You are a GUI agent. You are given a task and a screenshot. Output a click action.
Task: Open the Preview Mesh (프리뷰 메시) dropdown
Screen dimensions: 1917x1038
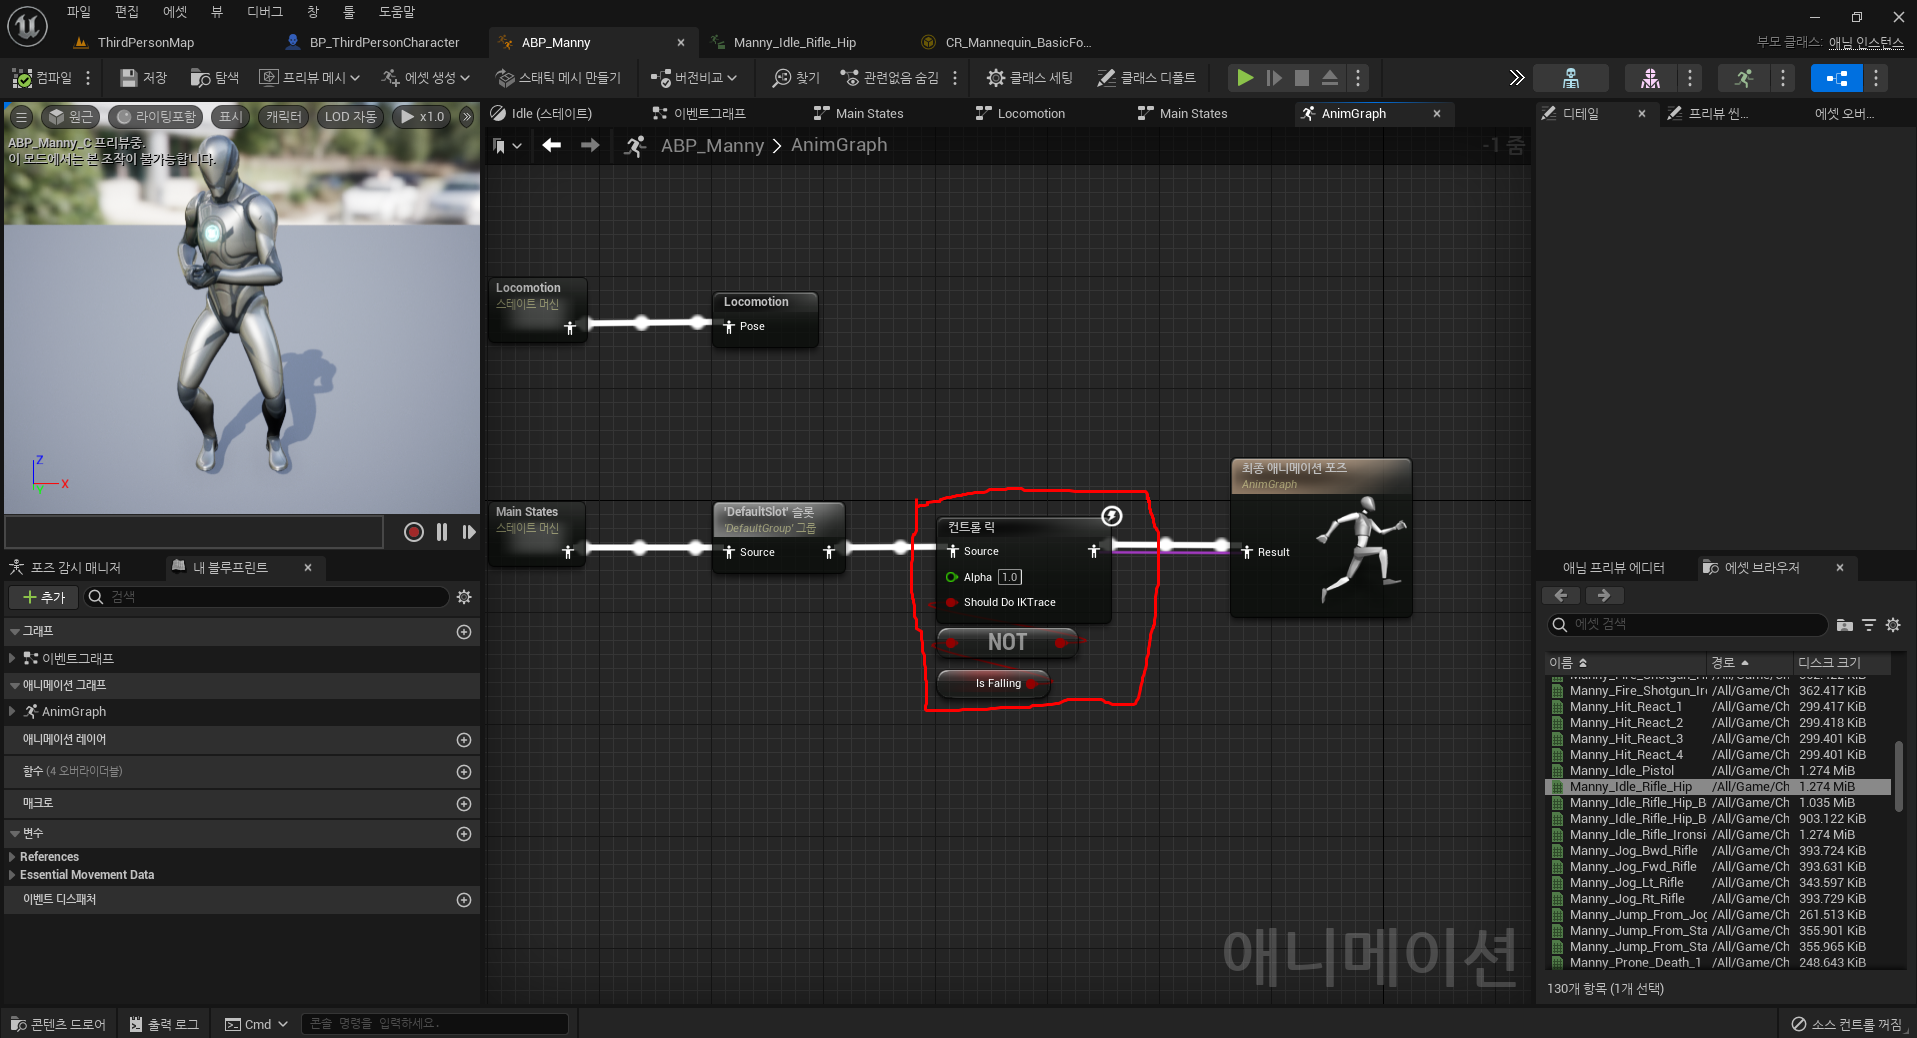point(309,78)
